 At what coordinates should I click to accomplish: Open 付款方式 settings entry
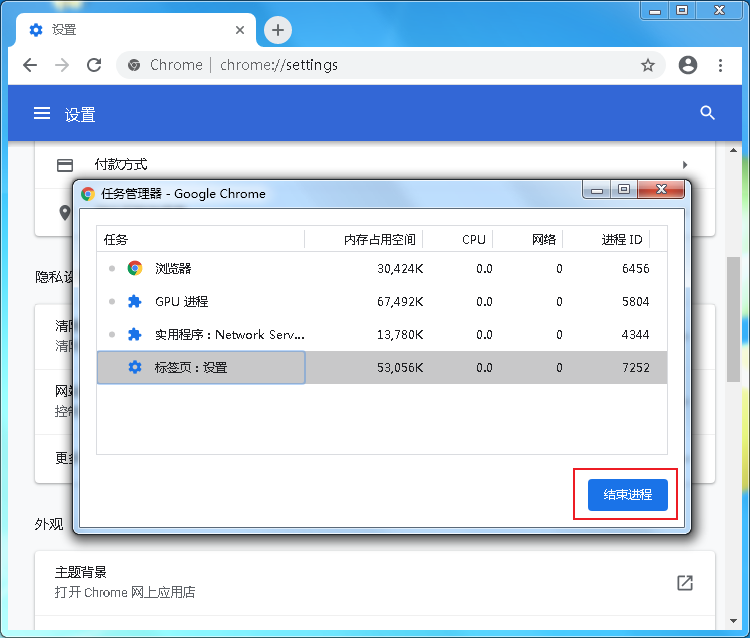pos(375,165)
